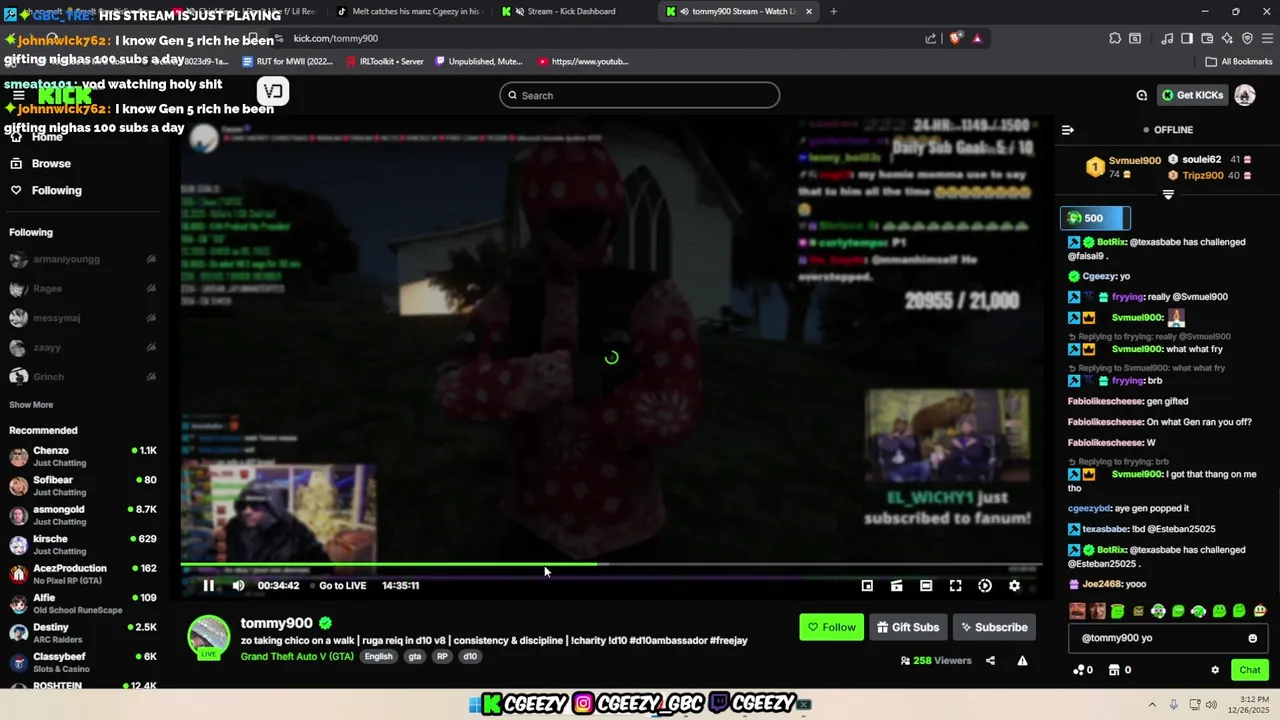The width and height of the screenshot is (1280, 720).
Task: Pause the tommy900 stream playback
Action: pyautogui.click(x=208, y=586)
